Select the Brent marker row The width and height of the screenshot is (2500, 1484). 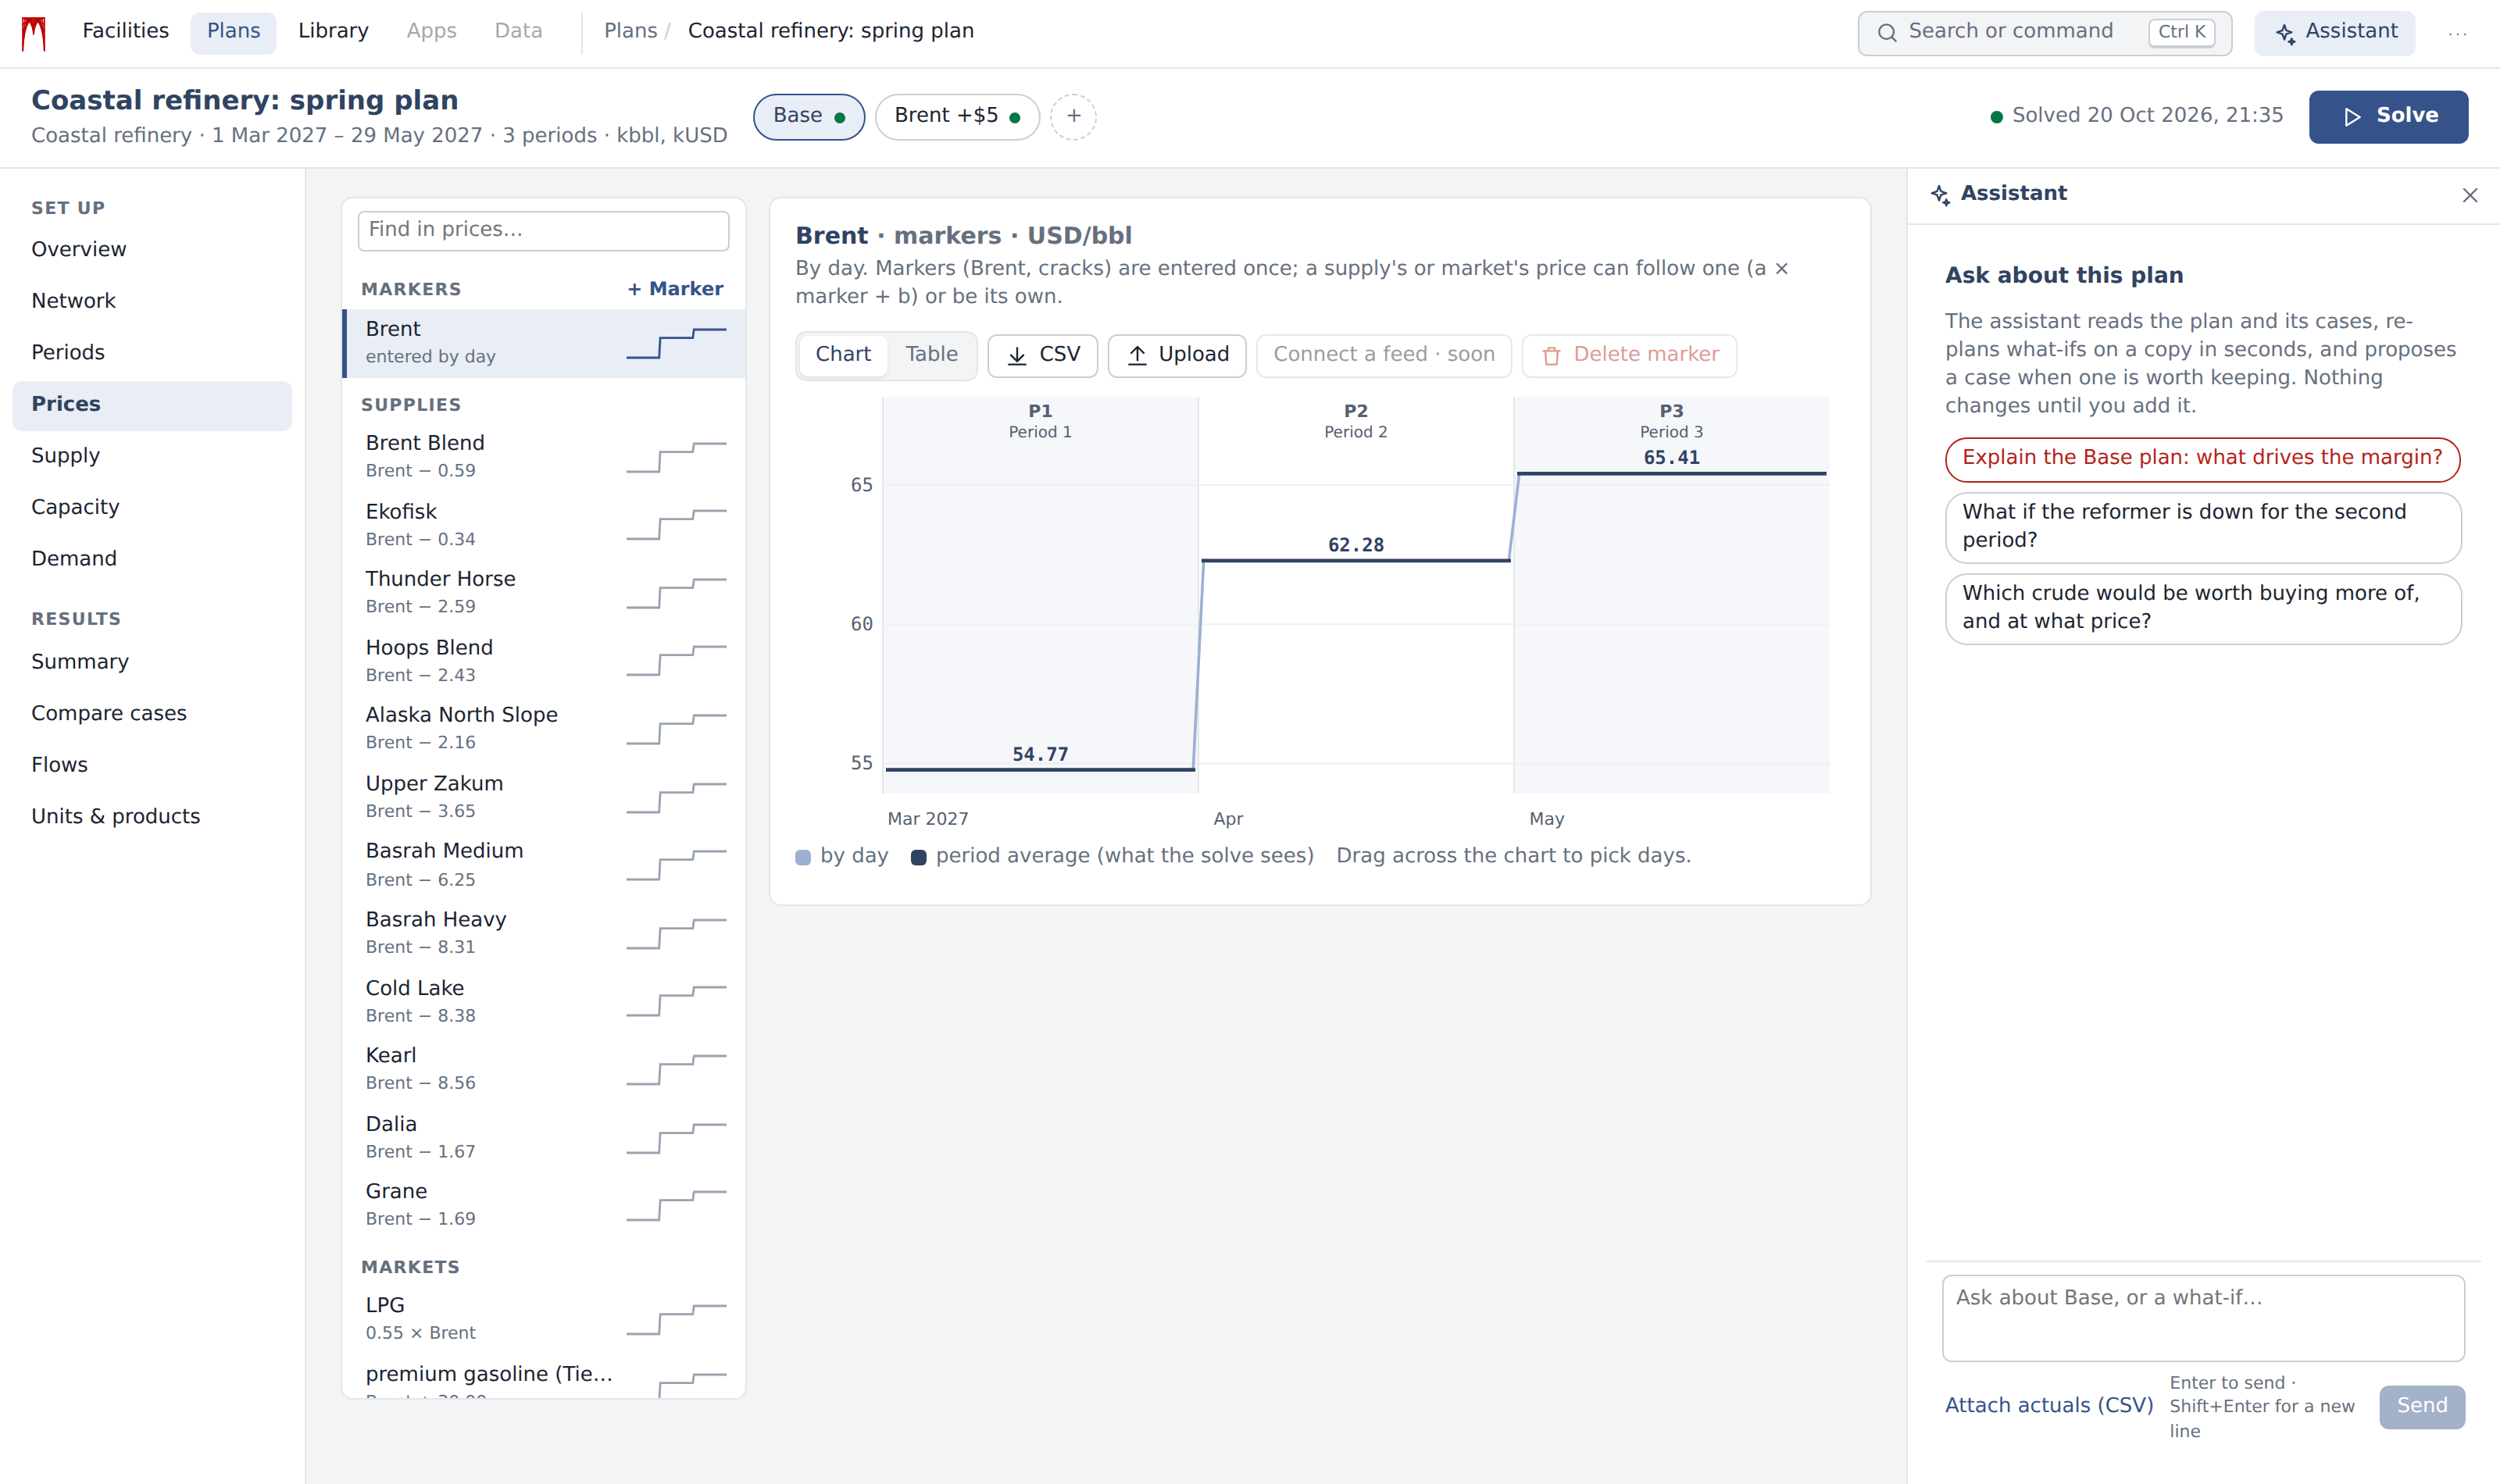click(544, 343)
